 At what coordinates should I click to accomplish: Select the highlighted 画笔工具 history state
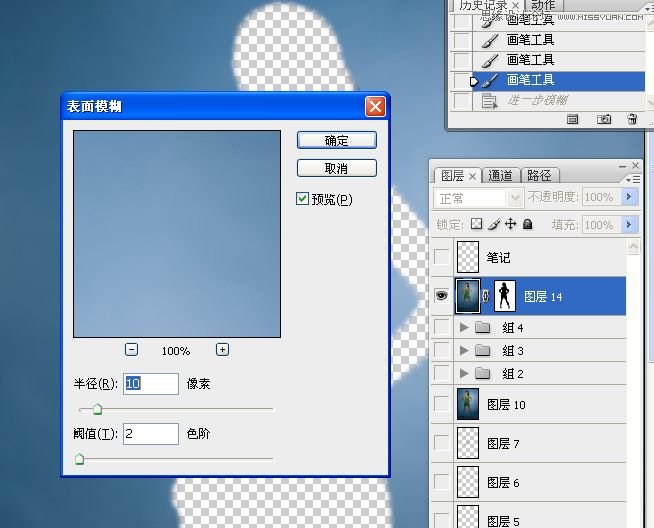pos(558,81)
